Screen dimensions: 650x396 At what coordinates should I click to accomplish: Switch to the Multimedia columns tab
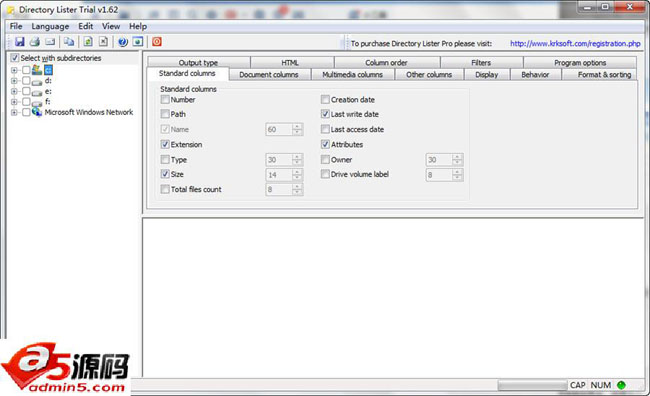(352, 75)
